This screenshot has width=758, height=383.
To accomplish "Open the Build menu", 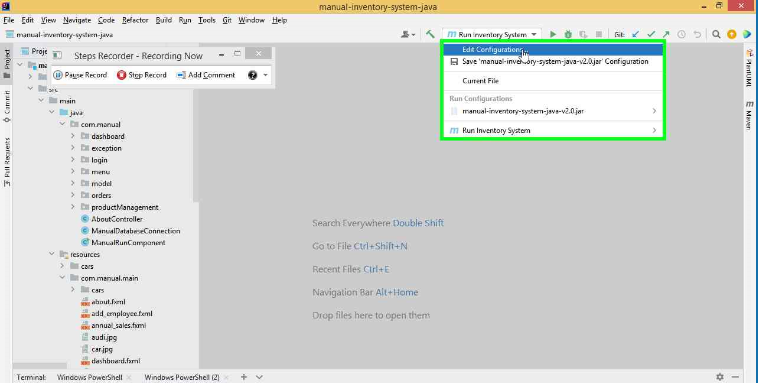I will (x=164, y=20).
